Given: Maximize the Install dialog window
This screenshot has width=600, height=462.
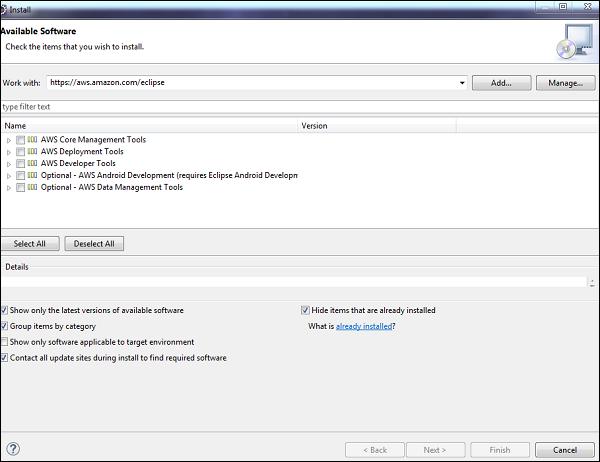Looking at the screenshot, I should click(x=563, y=7).
